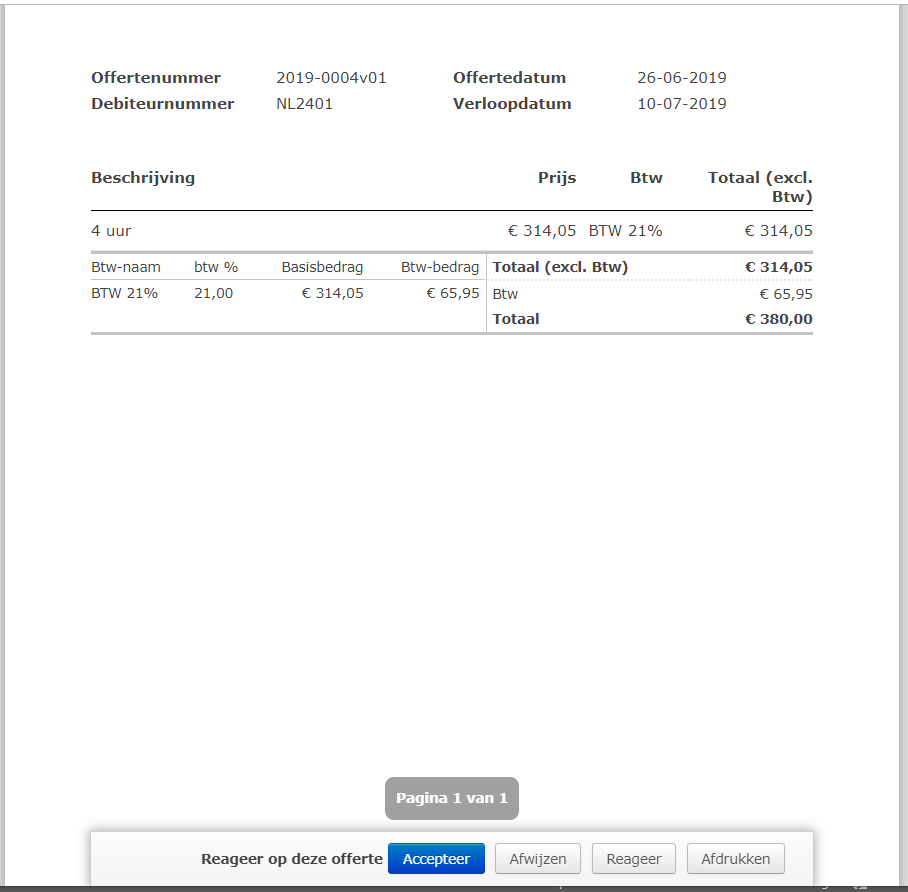Click the Btw-naam column header

coord(126,267)
